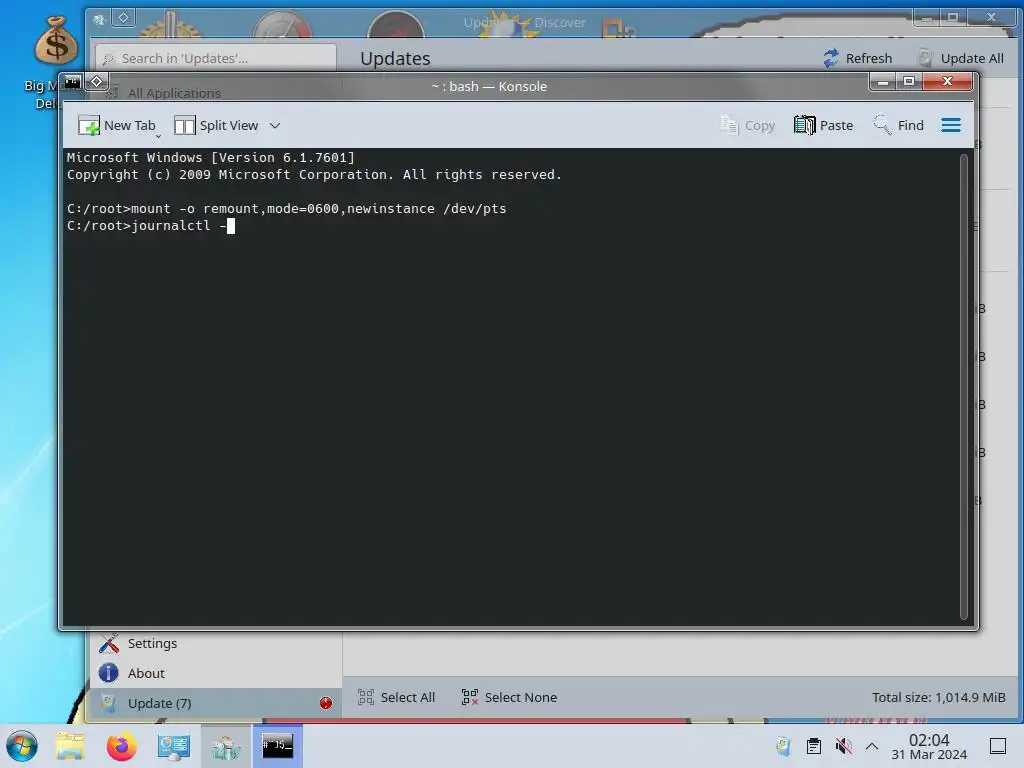The height and width of the screenshot is (768, 1024).
Task: Click Show Desktop button on taskbar
Action: 998,746
